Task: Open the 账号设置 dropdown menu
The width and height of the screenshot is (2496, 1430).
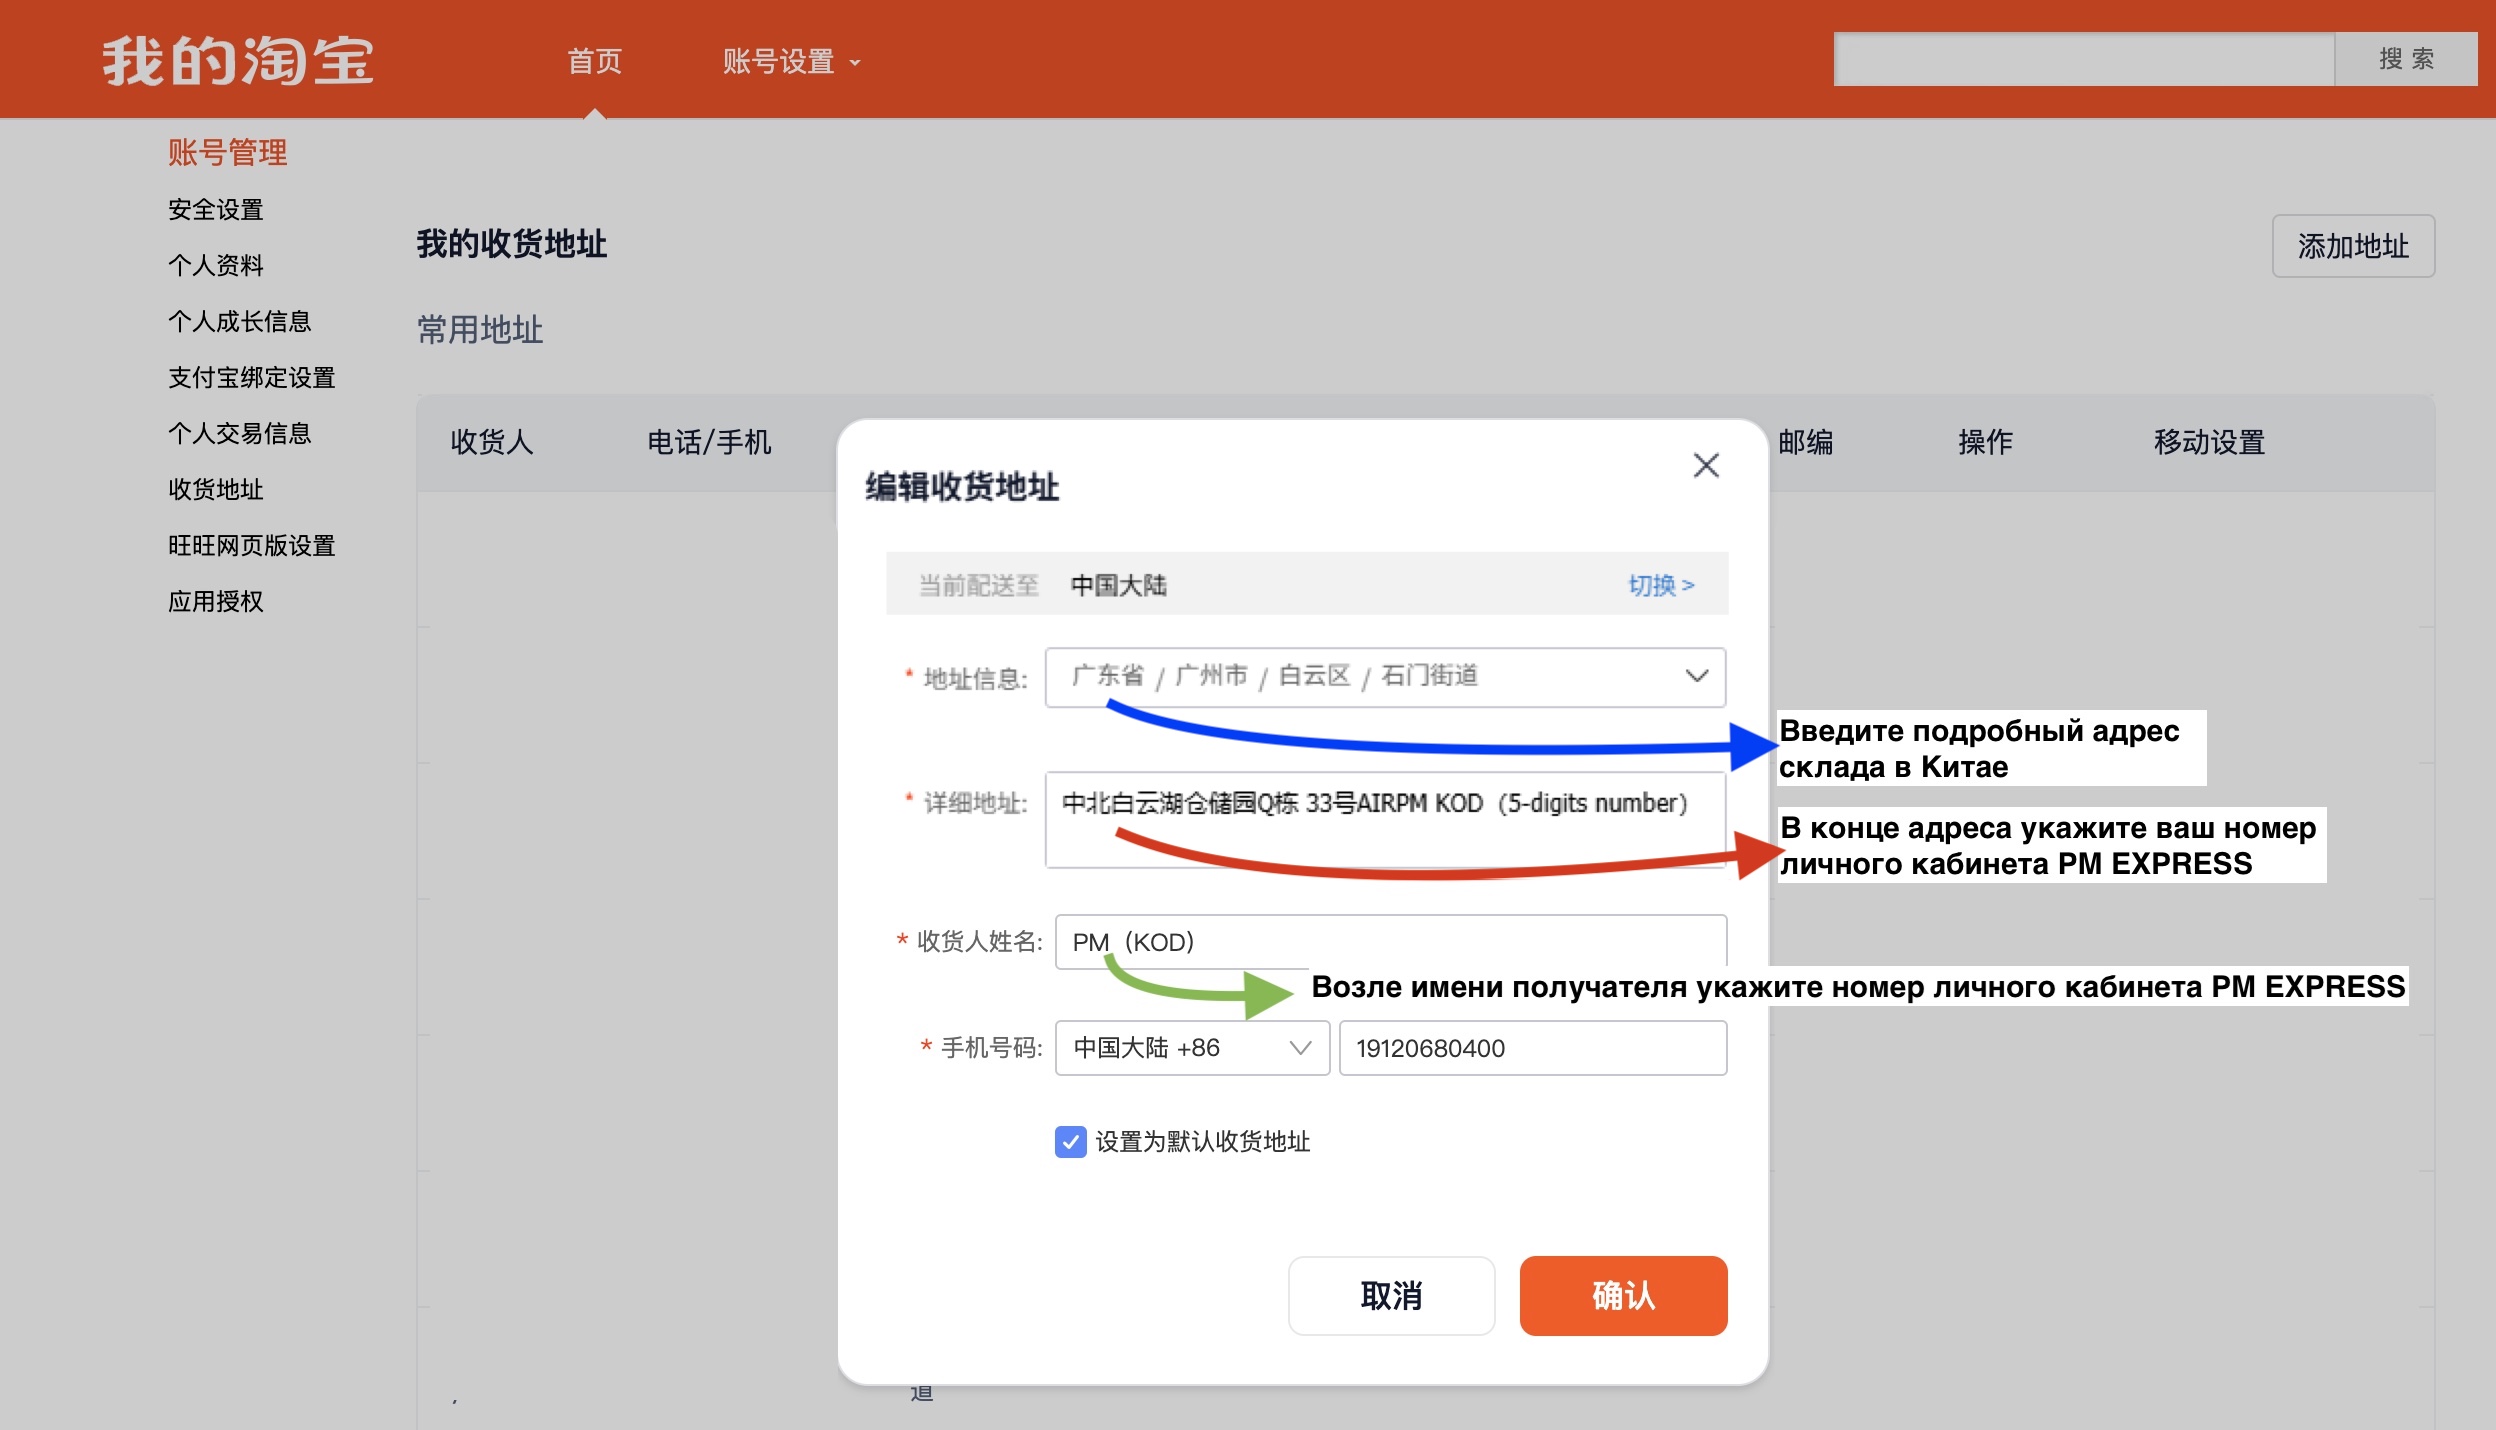Action: [790, 62]
